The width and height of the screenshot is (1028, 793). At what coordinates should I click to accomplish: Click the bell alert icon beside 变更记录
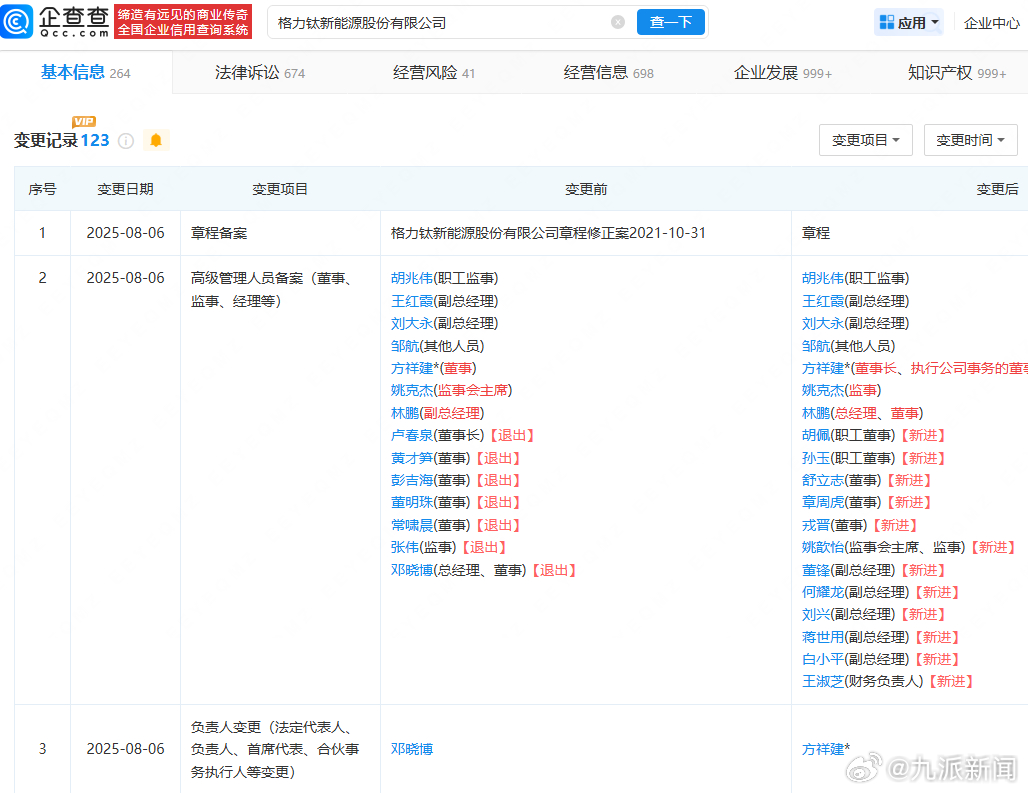point(156,140)
